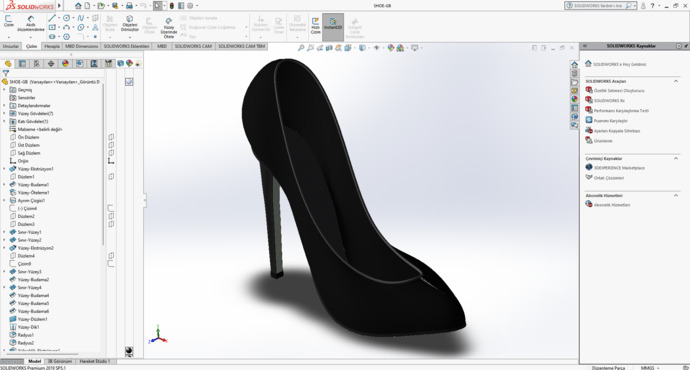Expand the Yüzey-Ekstrüzyon1 feature
This screenshot has width=690, height=370.
(4, 169)
